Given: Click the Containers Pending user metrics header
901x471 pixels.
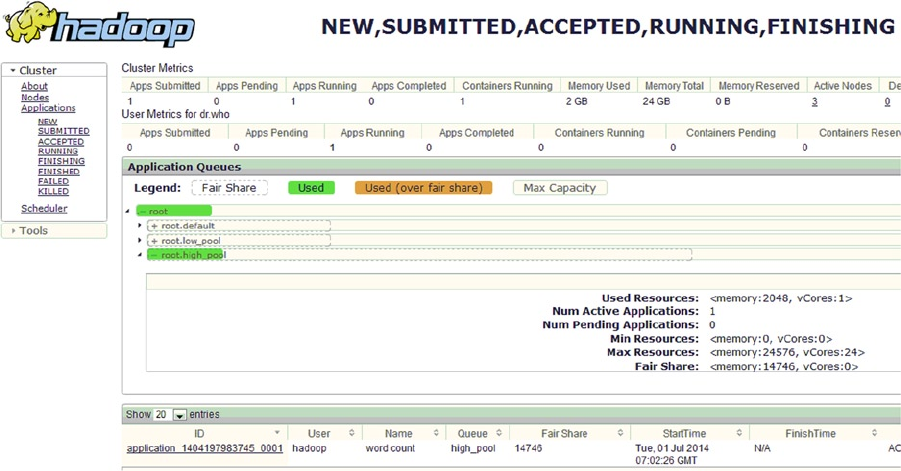Looking at the screenshot, I should (x=730, y=133).
